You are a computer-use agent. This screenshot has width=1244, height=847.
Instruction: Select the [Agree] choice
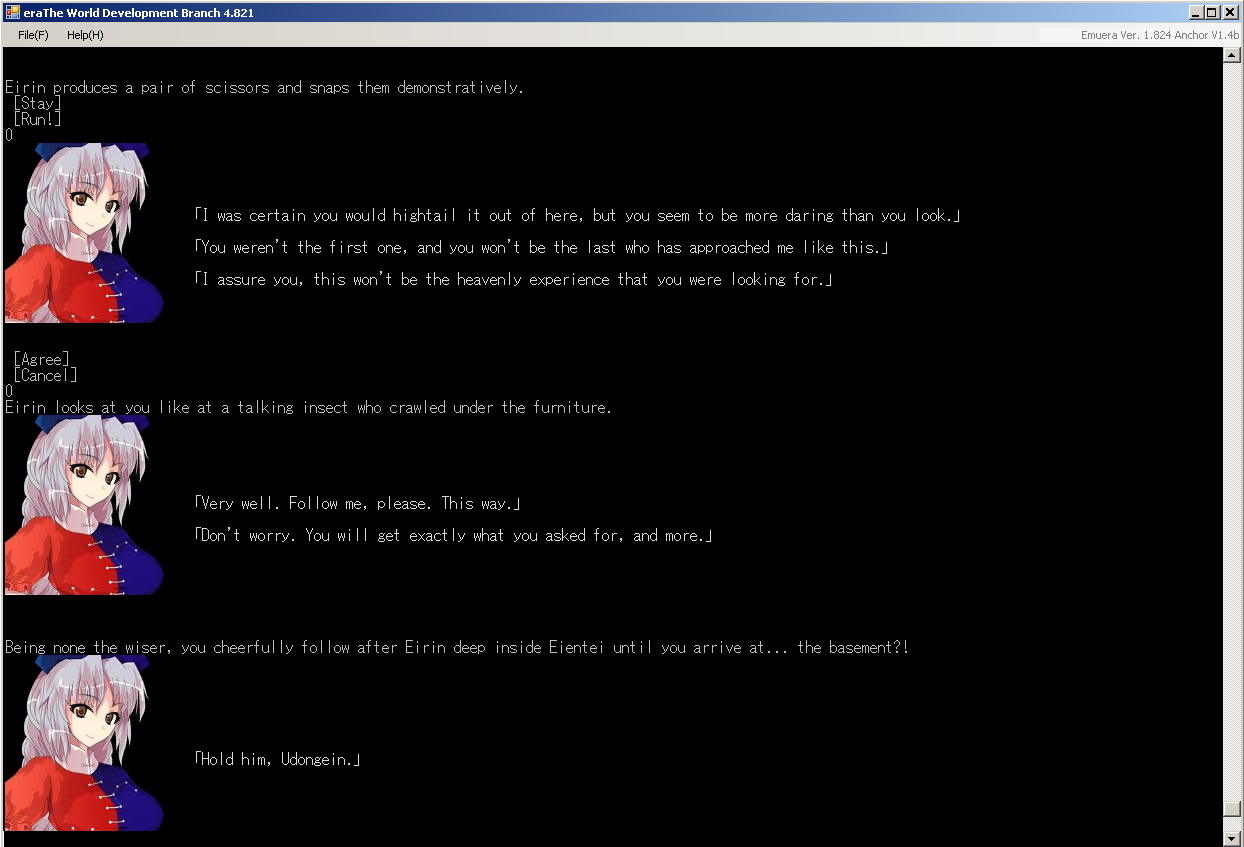(42, 359)
